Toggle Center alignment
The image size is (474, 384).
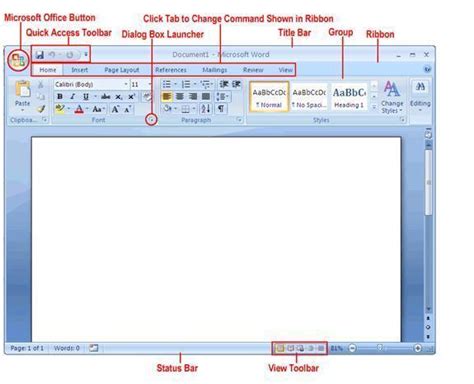[180, 97]
